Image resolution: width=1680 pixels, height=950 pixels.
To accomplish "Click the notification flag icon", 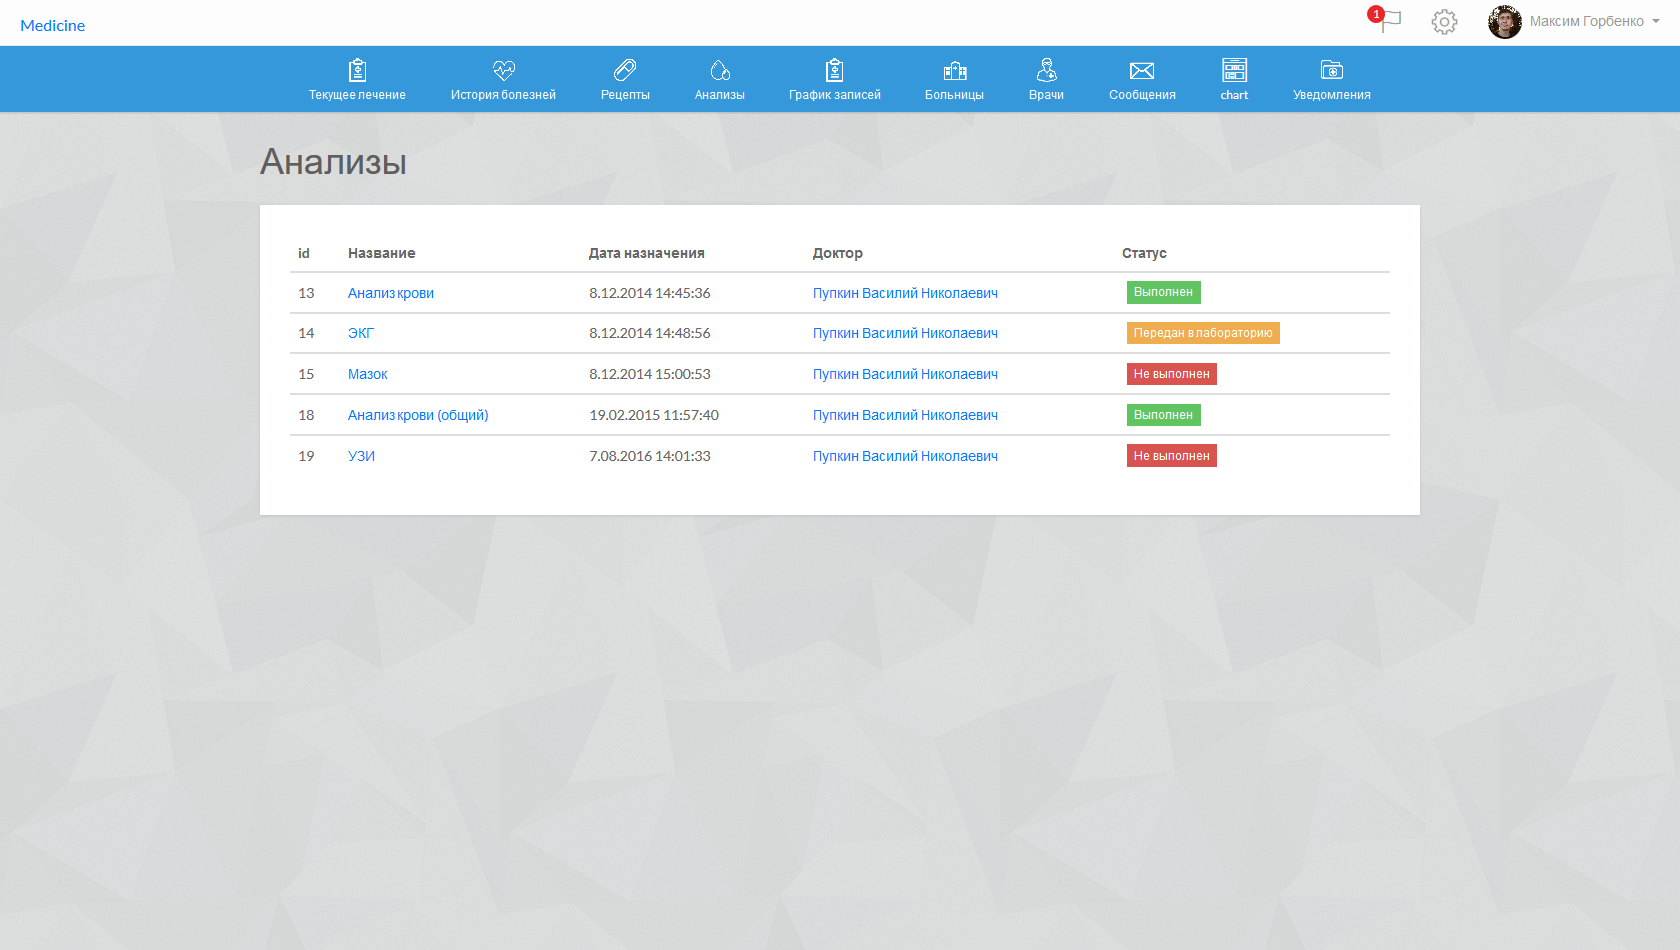I will click(x=1389, y=21).
